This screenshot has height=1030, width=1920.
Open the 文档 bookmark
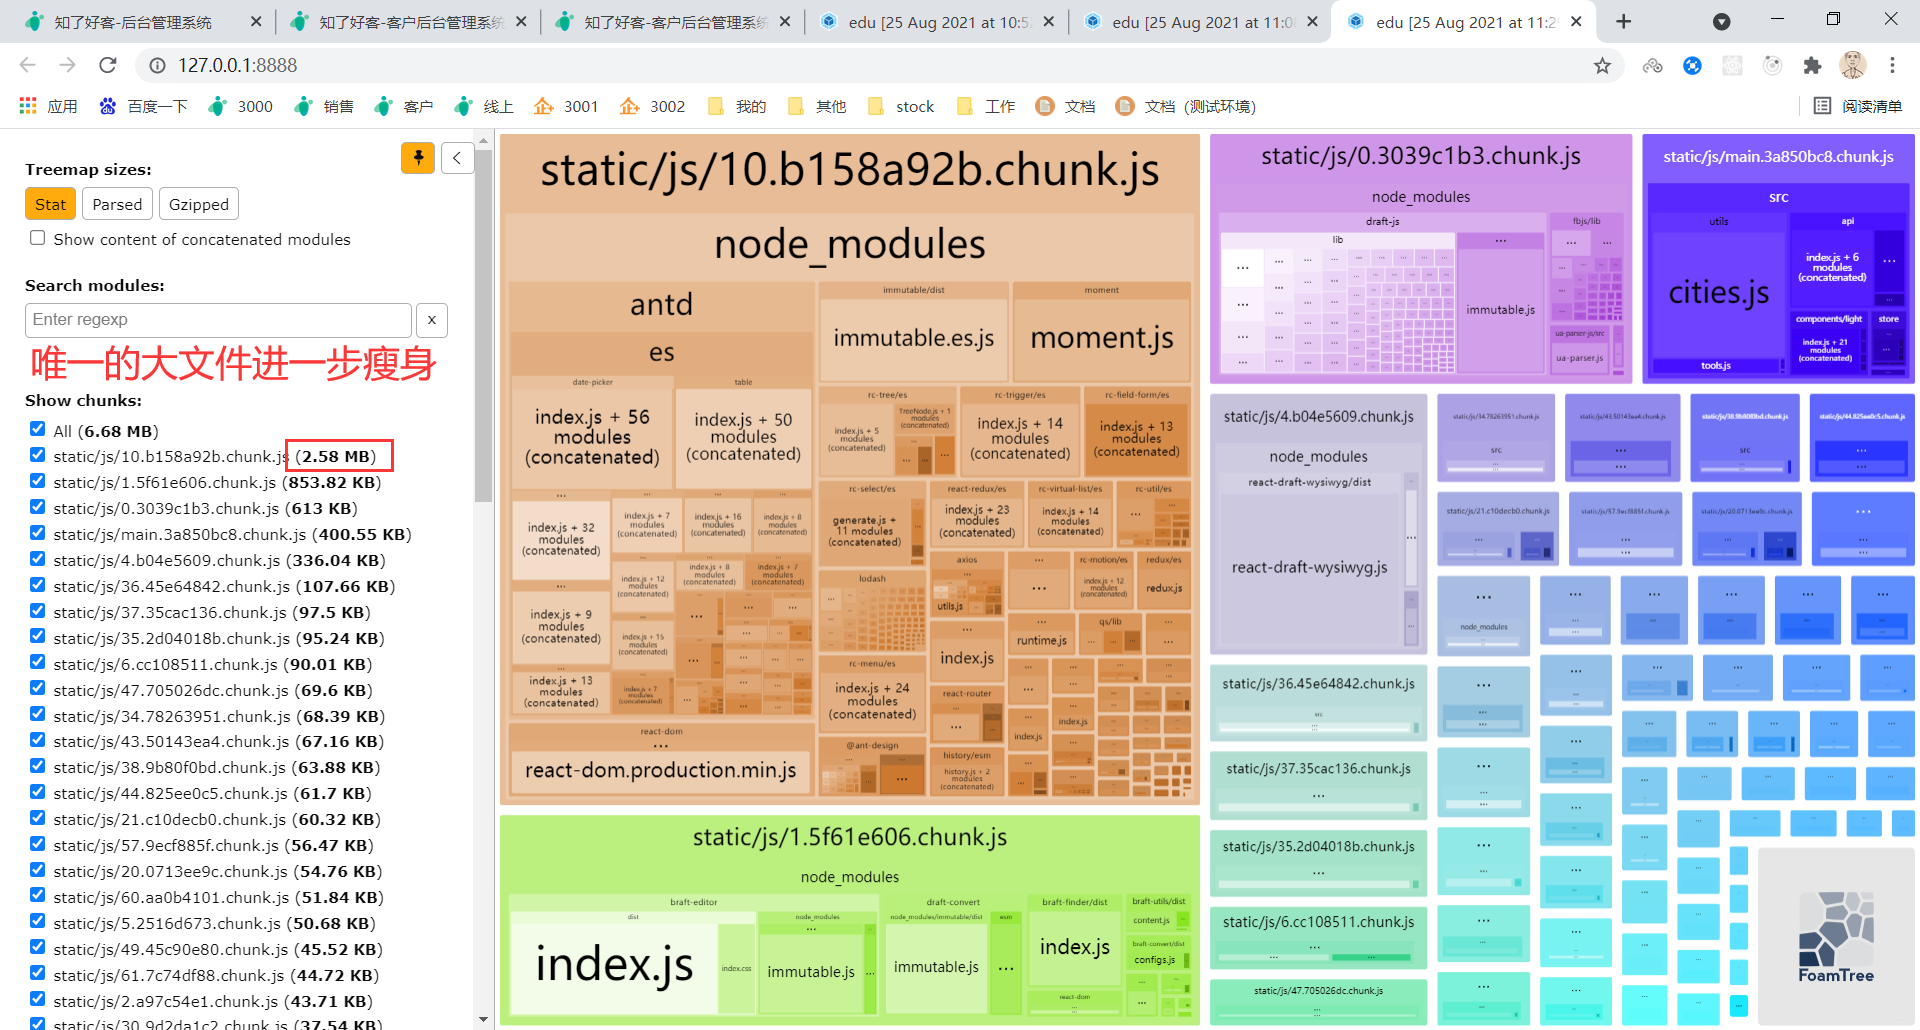[x=1065, y=106]
